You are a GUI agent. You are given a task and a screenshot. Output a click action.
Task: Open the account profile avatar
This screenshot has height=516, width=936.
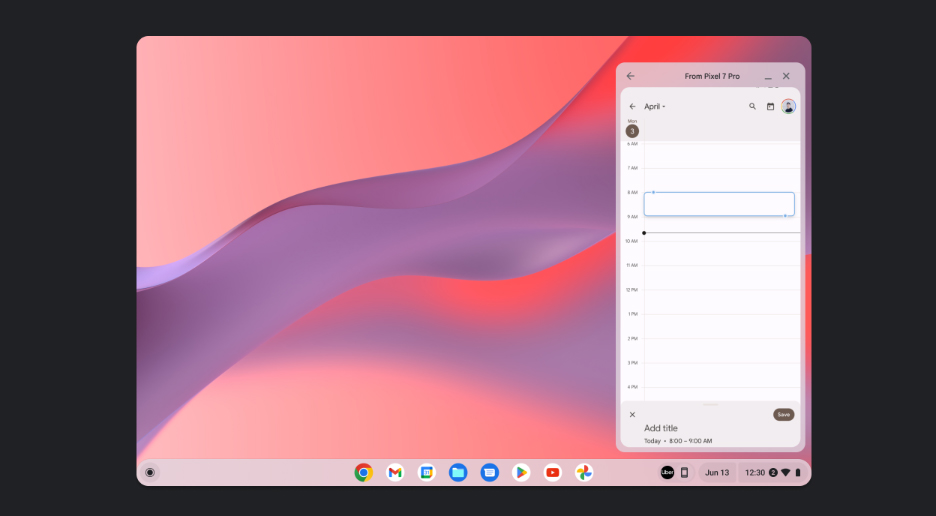tap(788, 106)
